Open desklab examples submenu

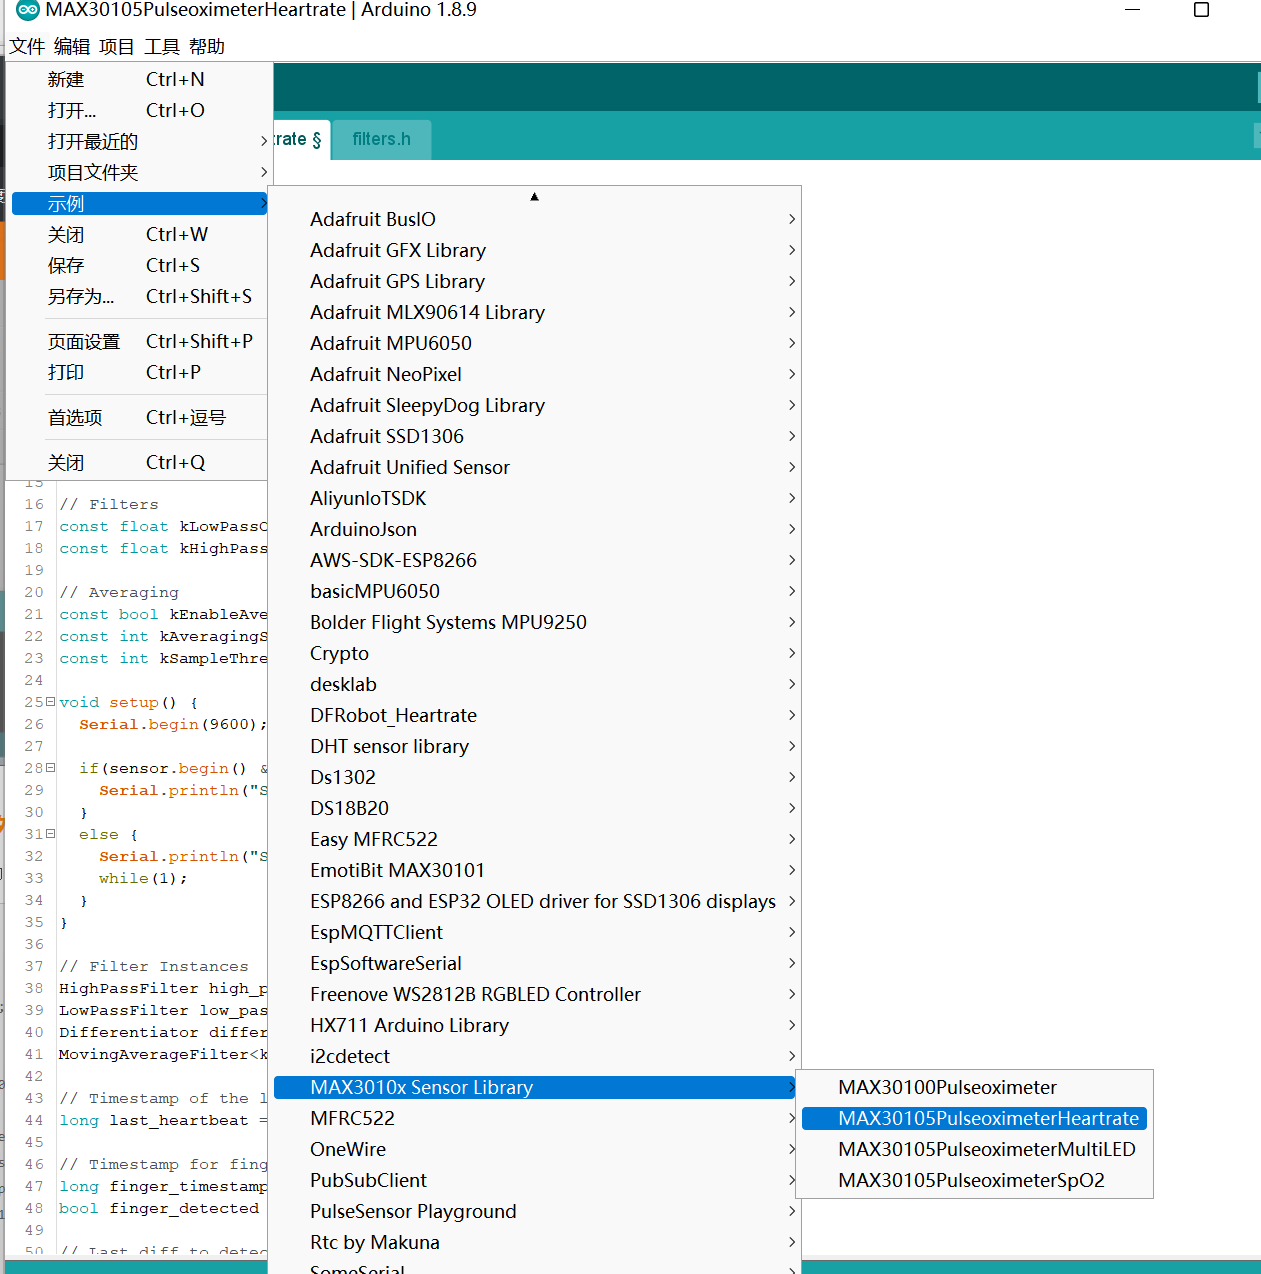pyautogui.click(x=535, y=684)
